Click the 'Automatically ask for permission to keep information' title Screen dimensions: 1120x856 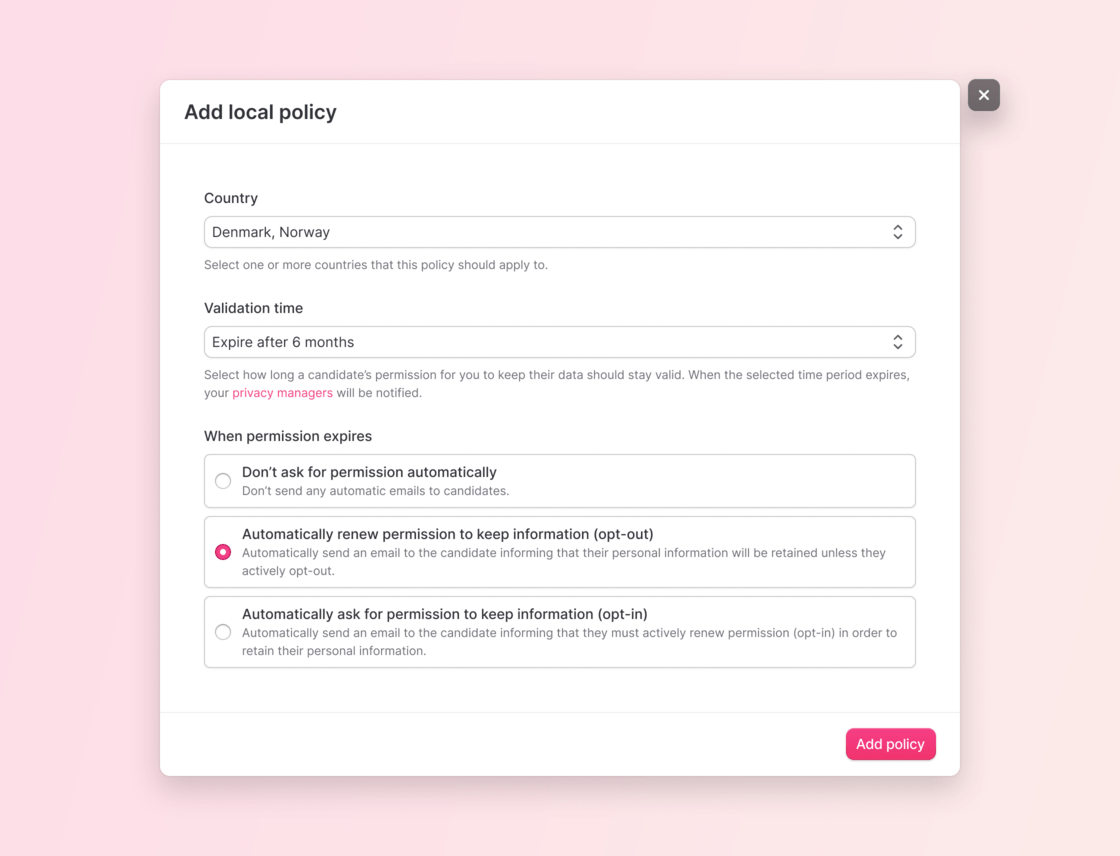(445, 614)
